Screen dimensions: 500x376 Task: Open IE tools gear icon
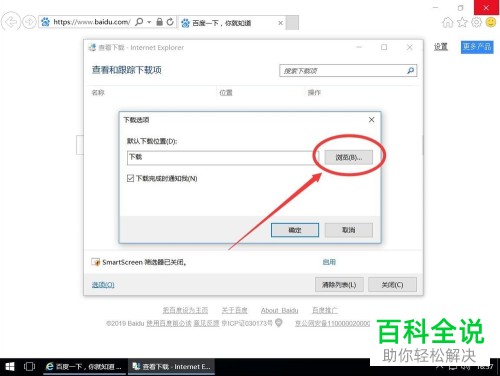tap(476, 22)
